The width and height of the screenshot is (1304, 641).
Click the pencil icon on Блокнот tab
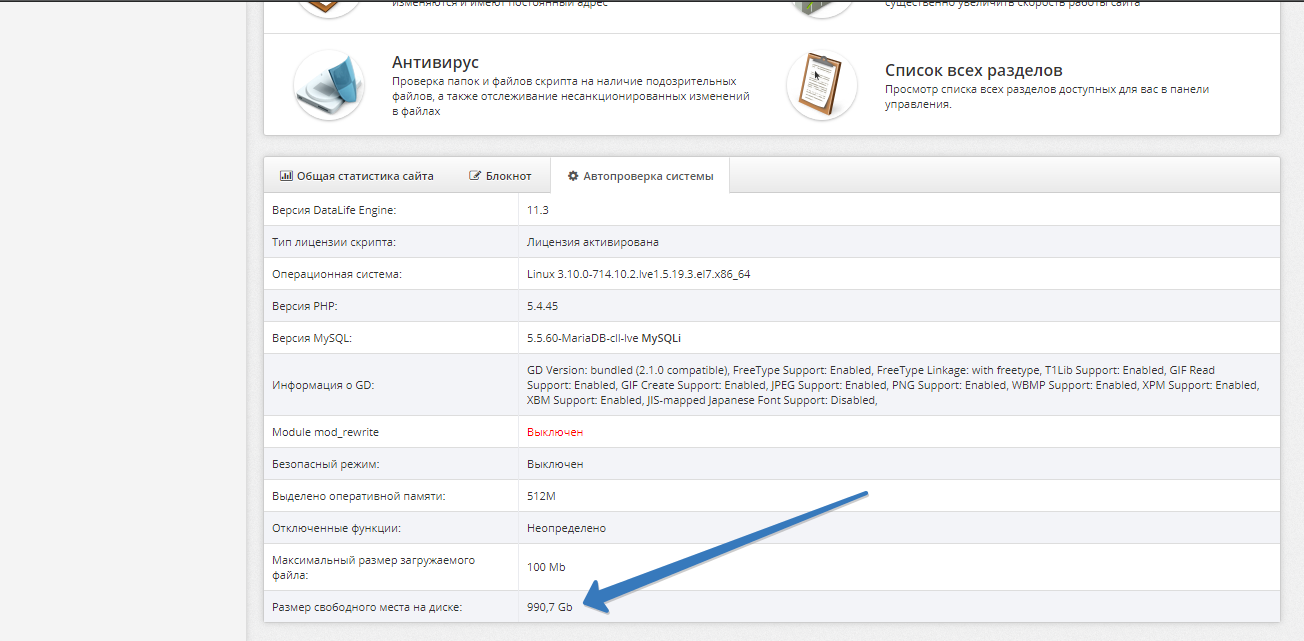coord(475,176)
